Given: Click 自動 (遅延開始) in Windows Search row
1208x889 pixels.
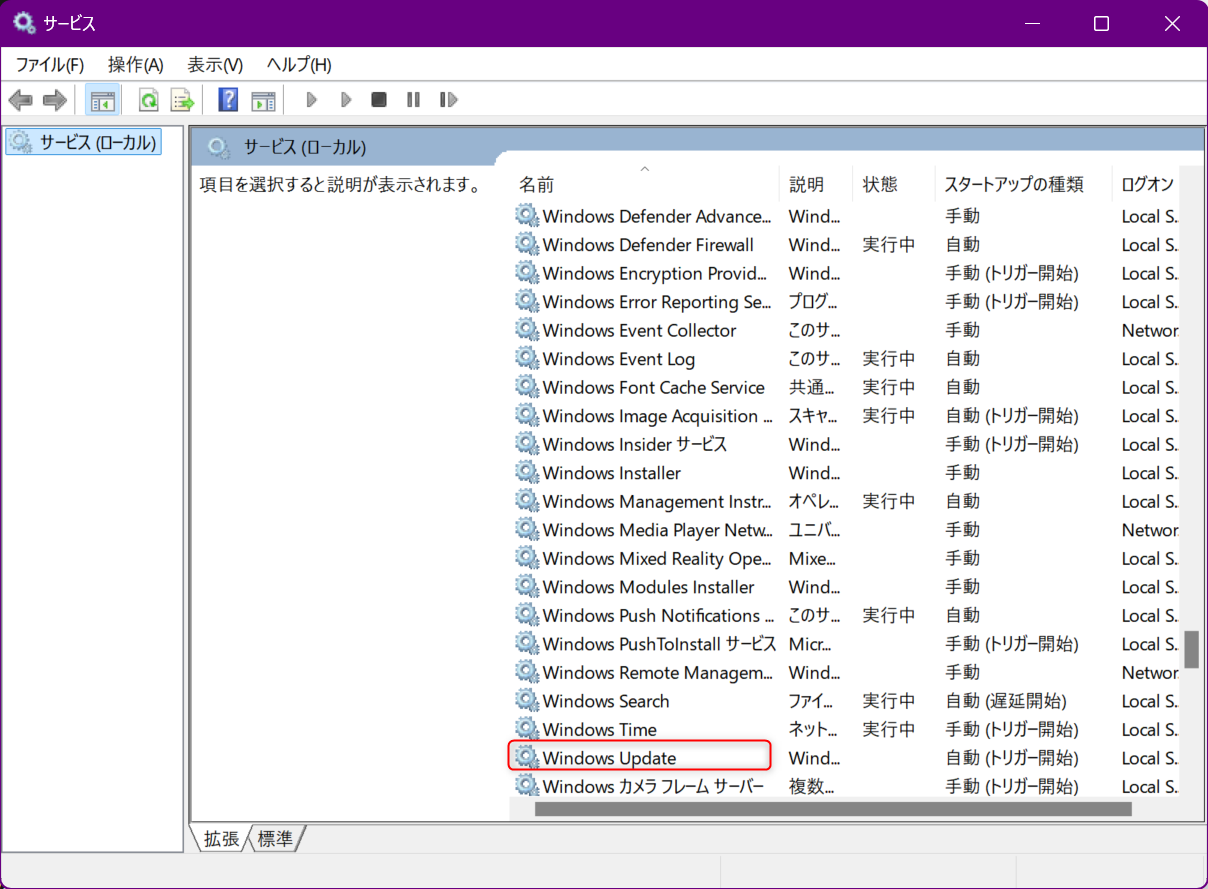Looking at the screenshot, I should 1006,701.
